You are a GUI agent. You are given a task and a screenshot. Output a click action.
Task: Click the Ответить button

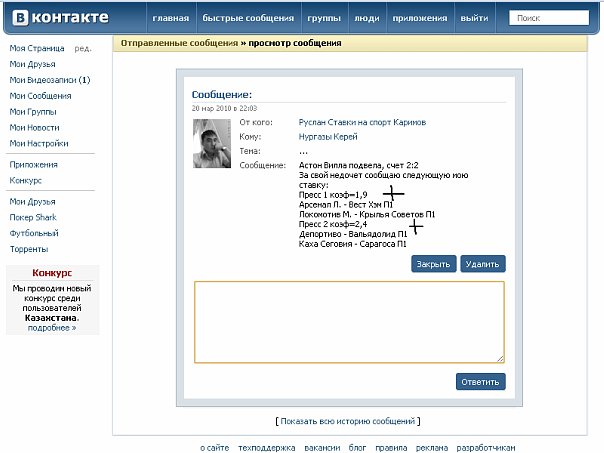point(480,382)
